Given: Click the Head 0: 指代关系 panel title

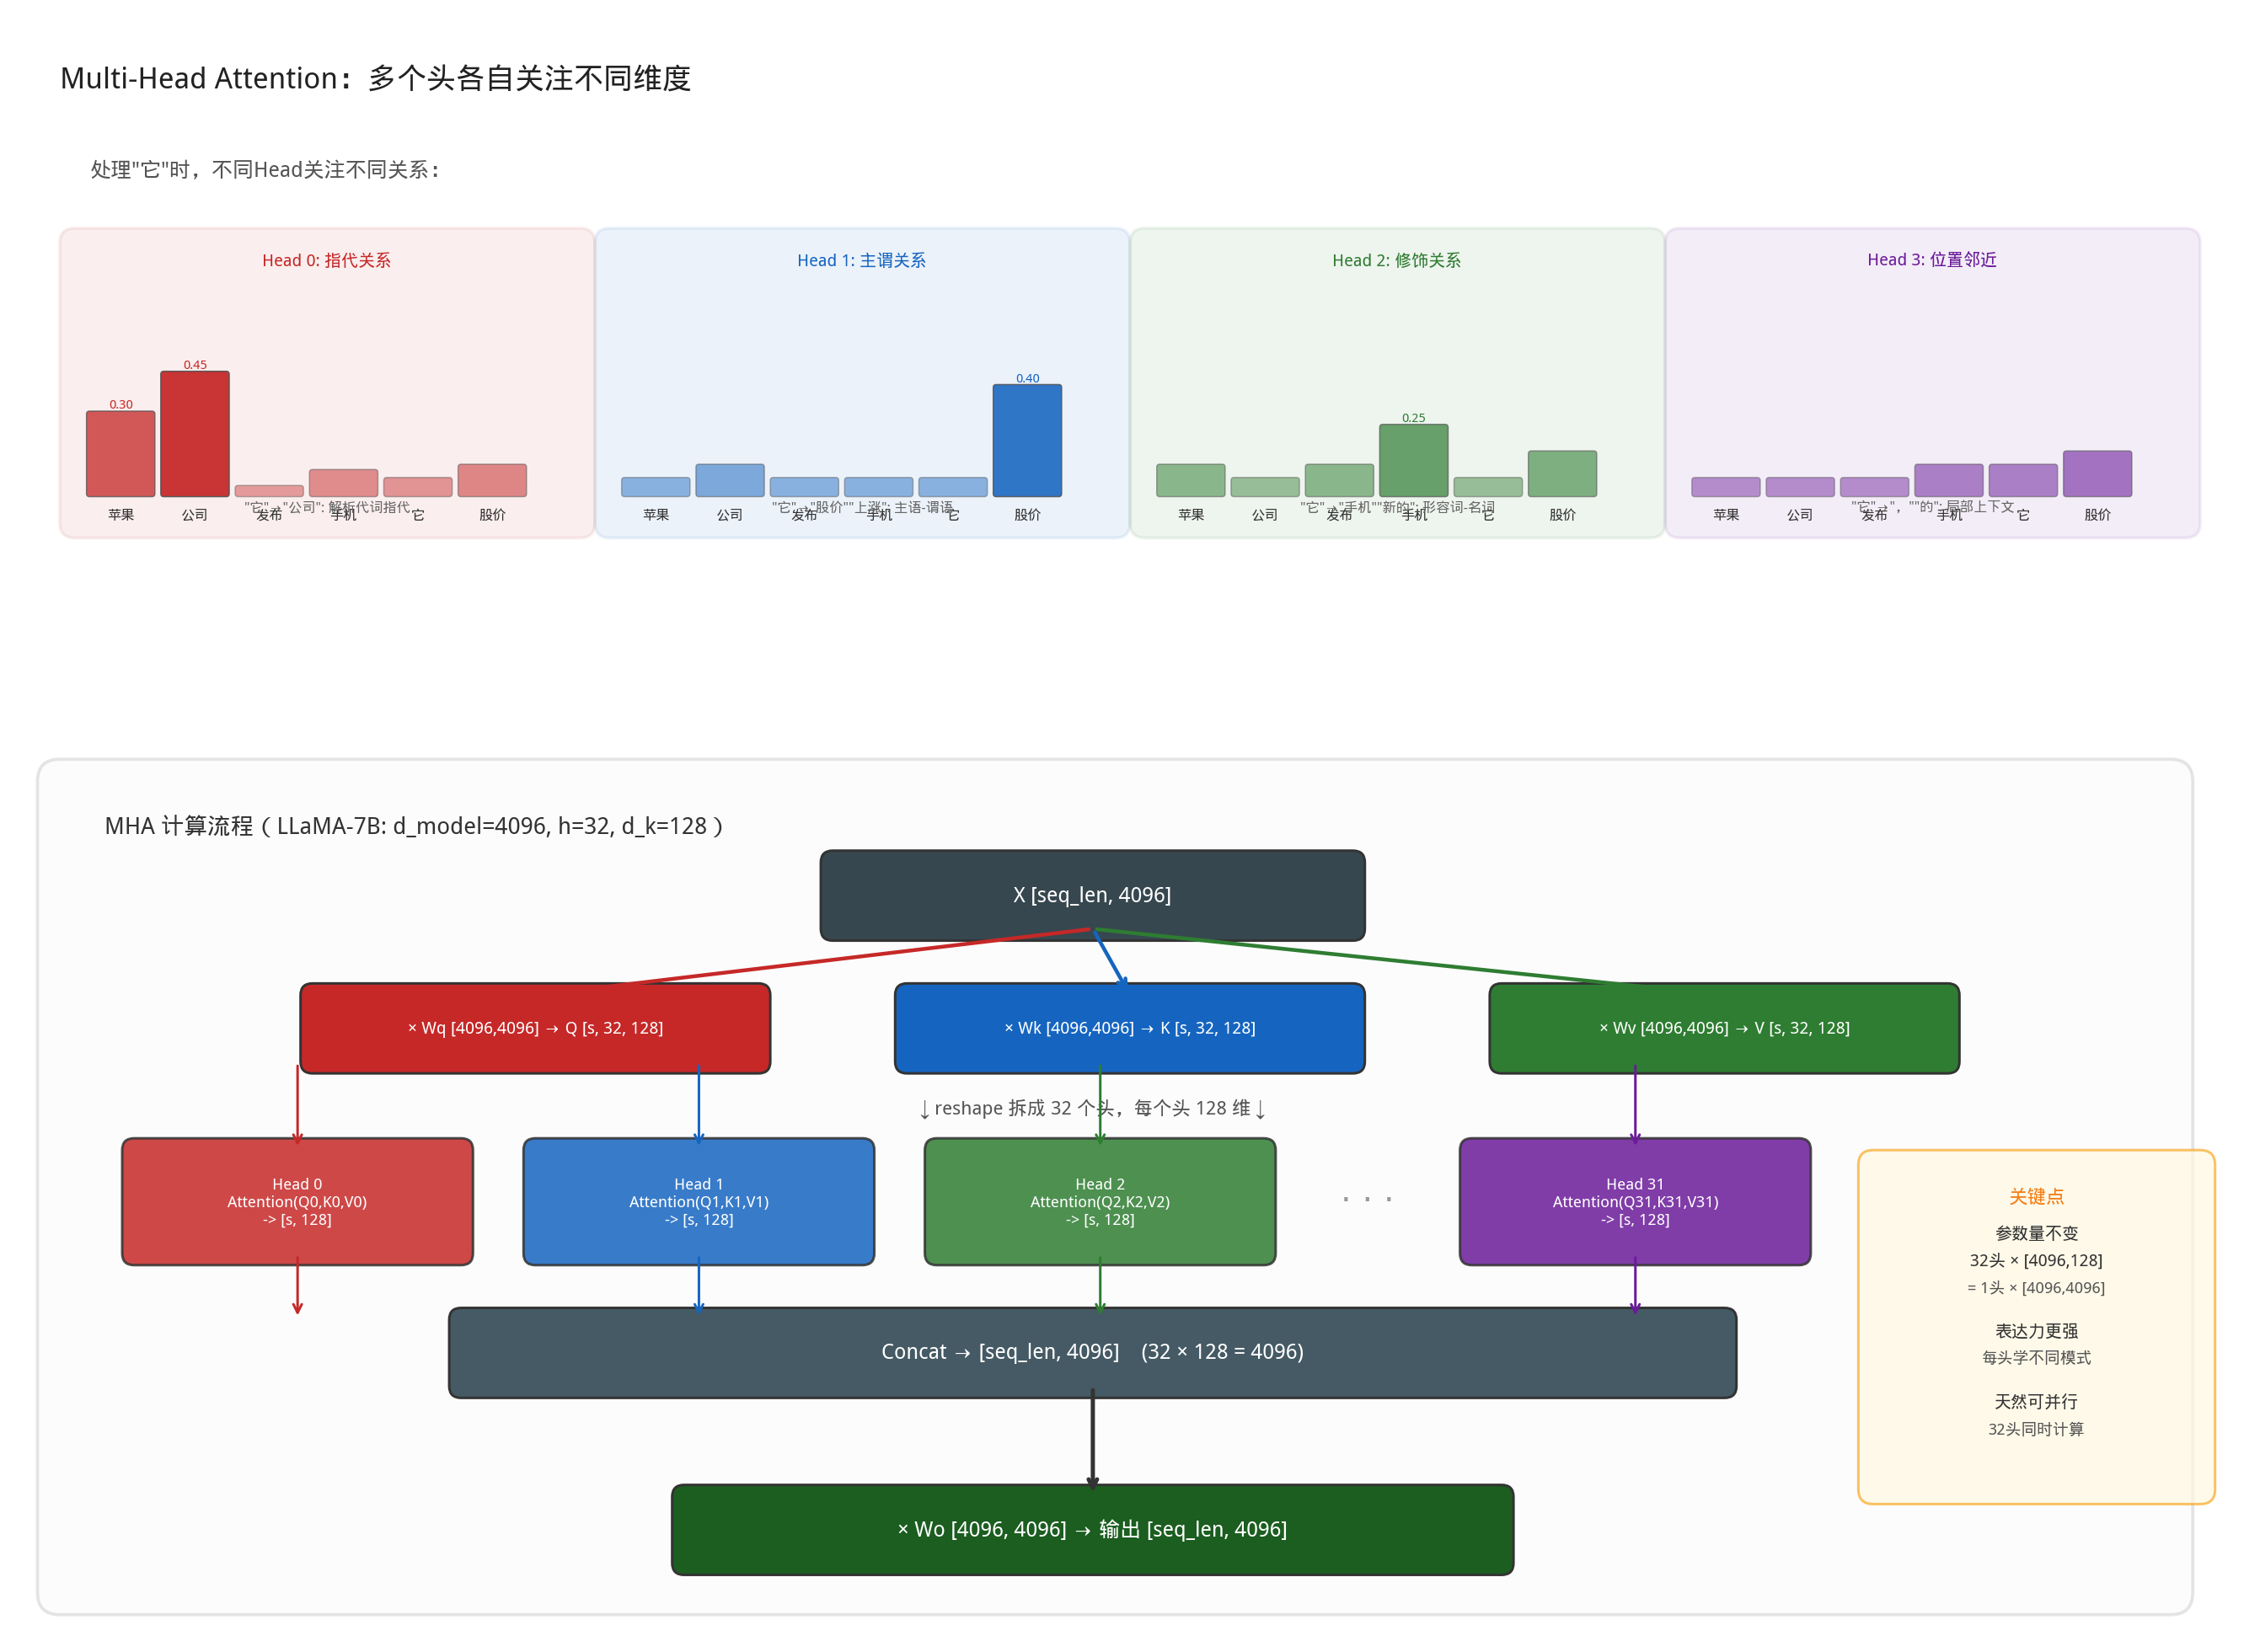Looking at the screenshot, I should (x=326, y=260).
